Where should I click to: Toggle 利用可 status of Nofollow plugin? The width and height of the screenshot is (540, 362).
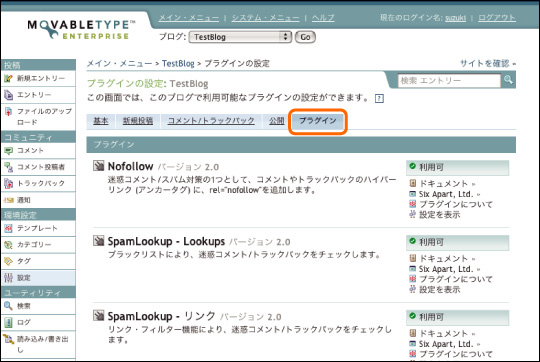[x=457, y=167]
